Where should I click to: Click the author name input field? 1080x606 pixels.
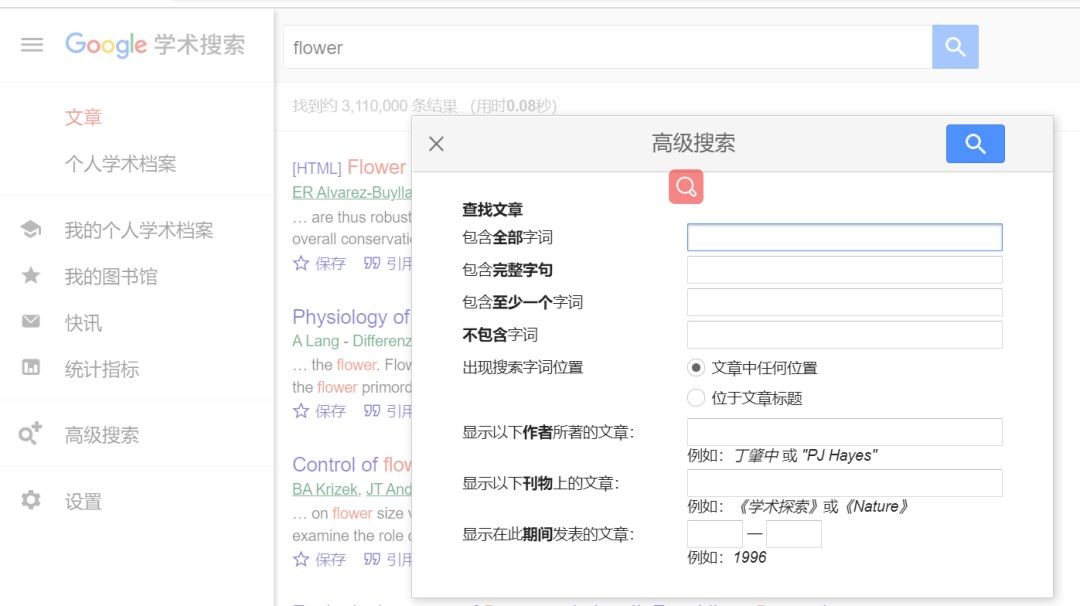[x=844, y=432]
